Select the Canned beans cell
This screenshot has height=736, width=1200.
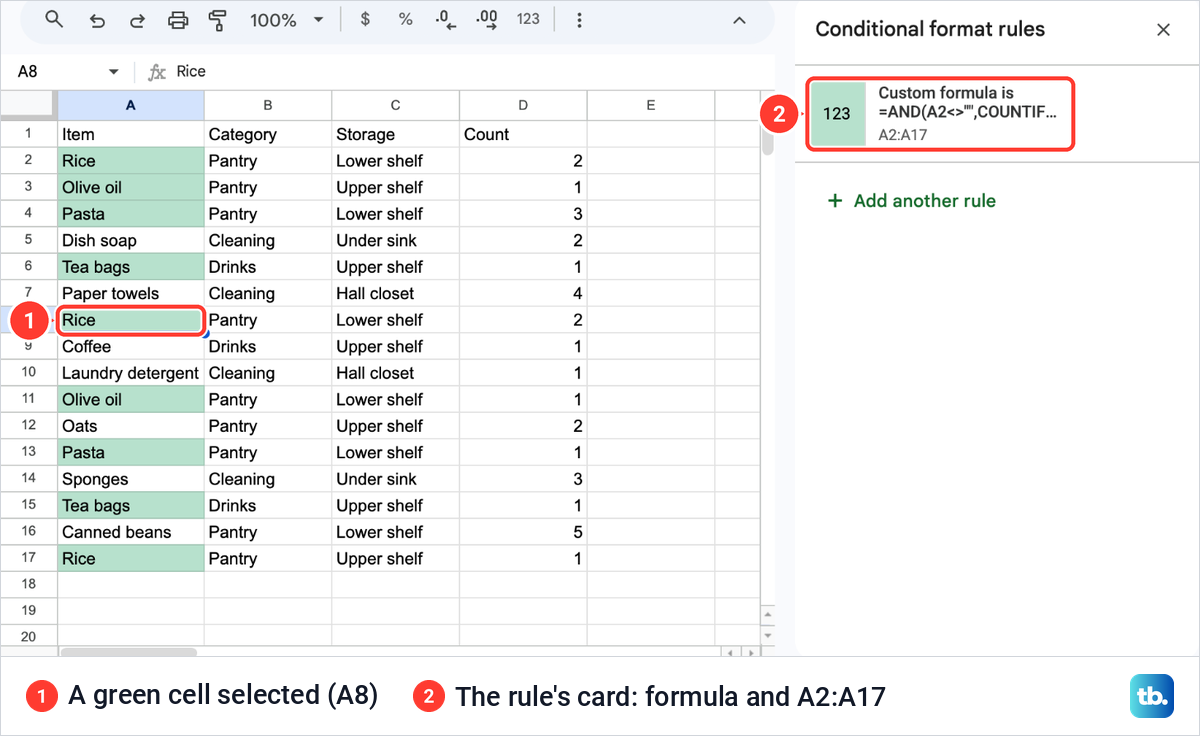tap(131, 532)
